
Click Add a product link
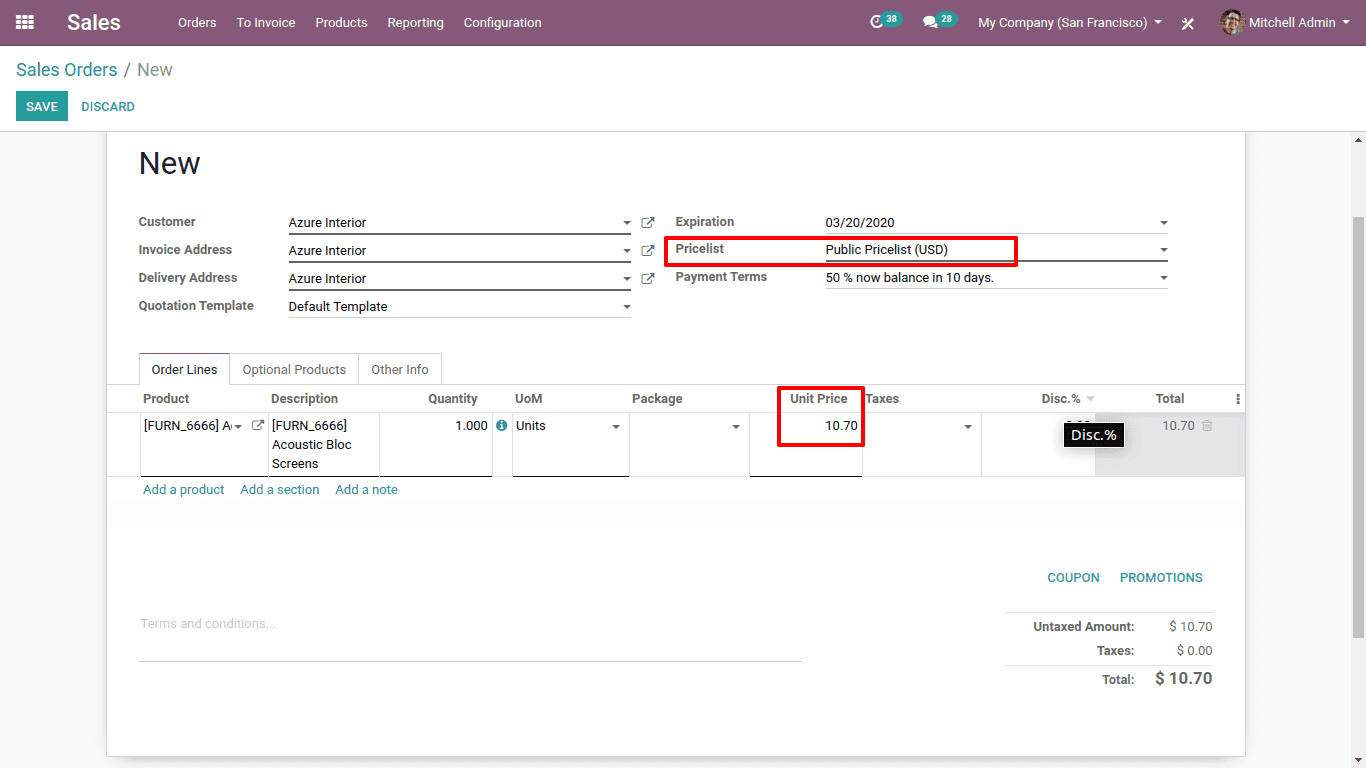pyautogui.click(x=184, y=490)
